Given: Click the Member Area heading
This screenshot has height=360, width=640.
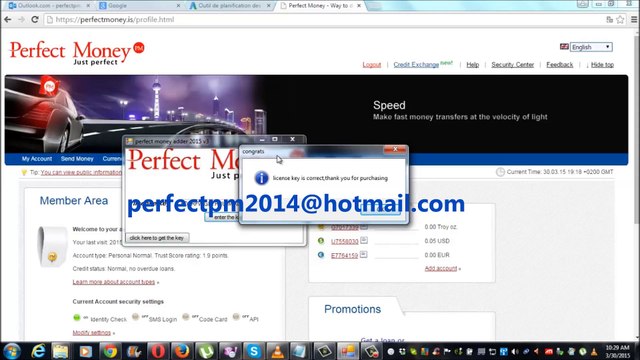Looking at the screenshot, I should click(x=73, y=200).
